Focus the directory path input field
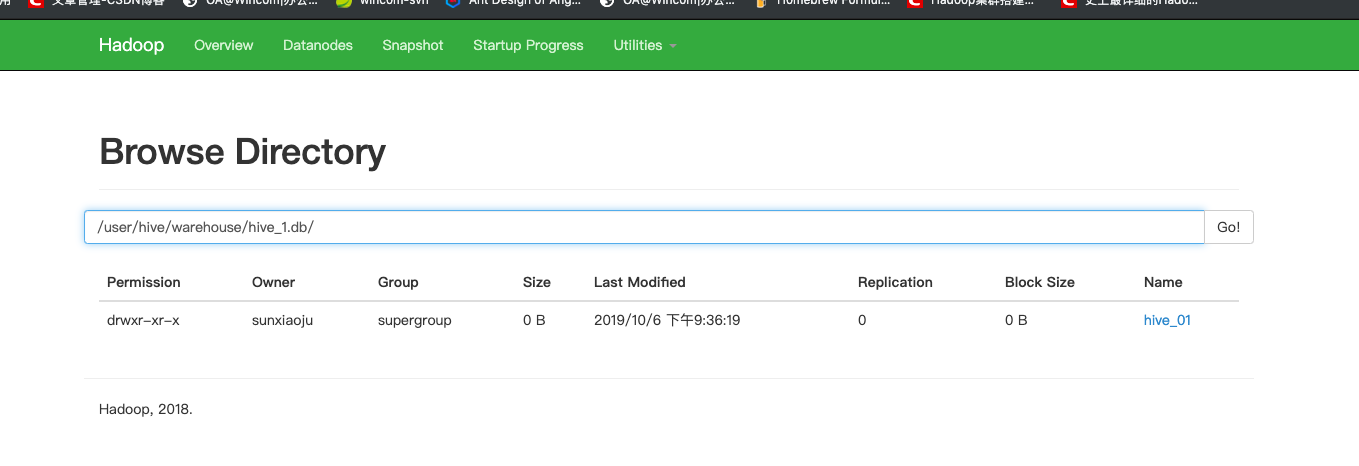This screenshot has height=466, width=1359. point(643,227)
